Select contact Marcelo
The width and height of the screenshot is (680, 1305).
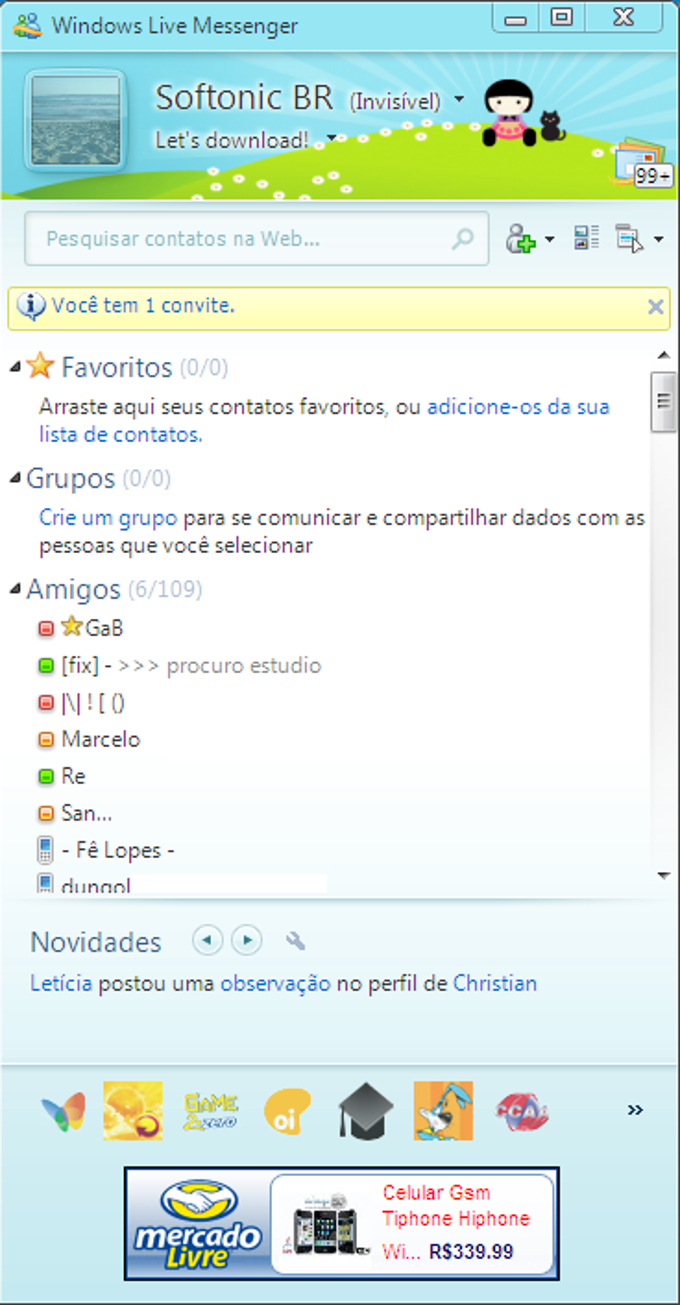click(101, 740)
